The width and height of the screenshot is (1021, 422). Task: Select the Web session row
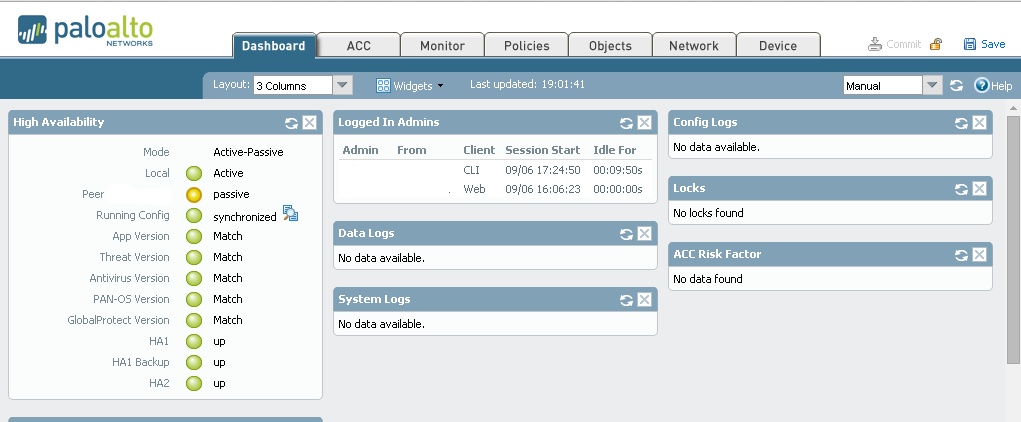[495, 189]
